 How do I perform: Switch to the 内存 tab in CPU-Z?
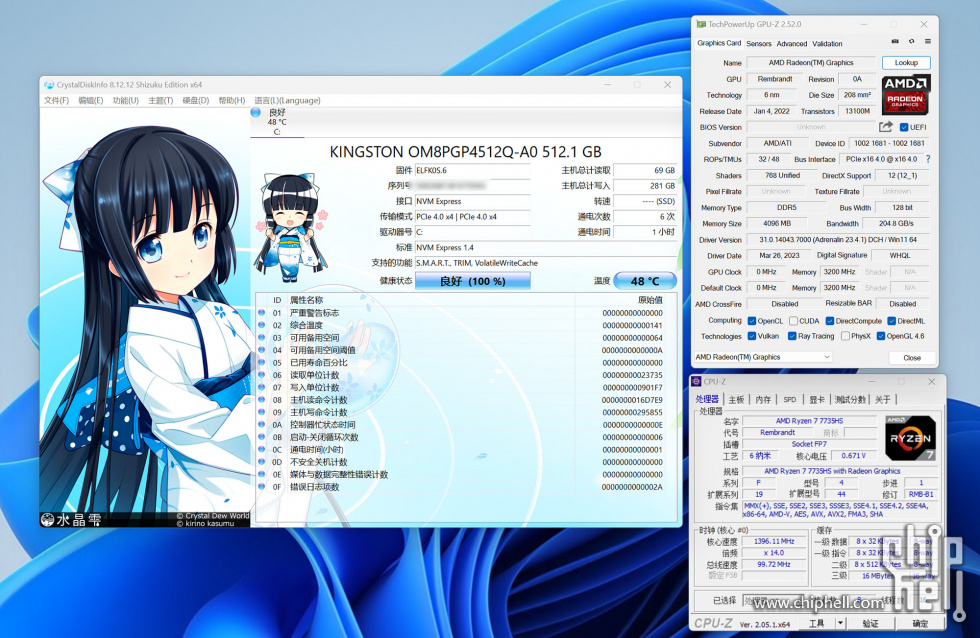point(763,399)
